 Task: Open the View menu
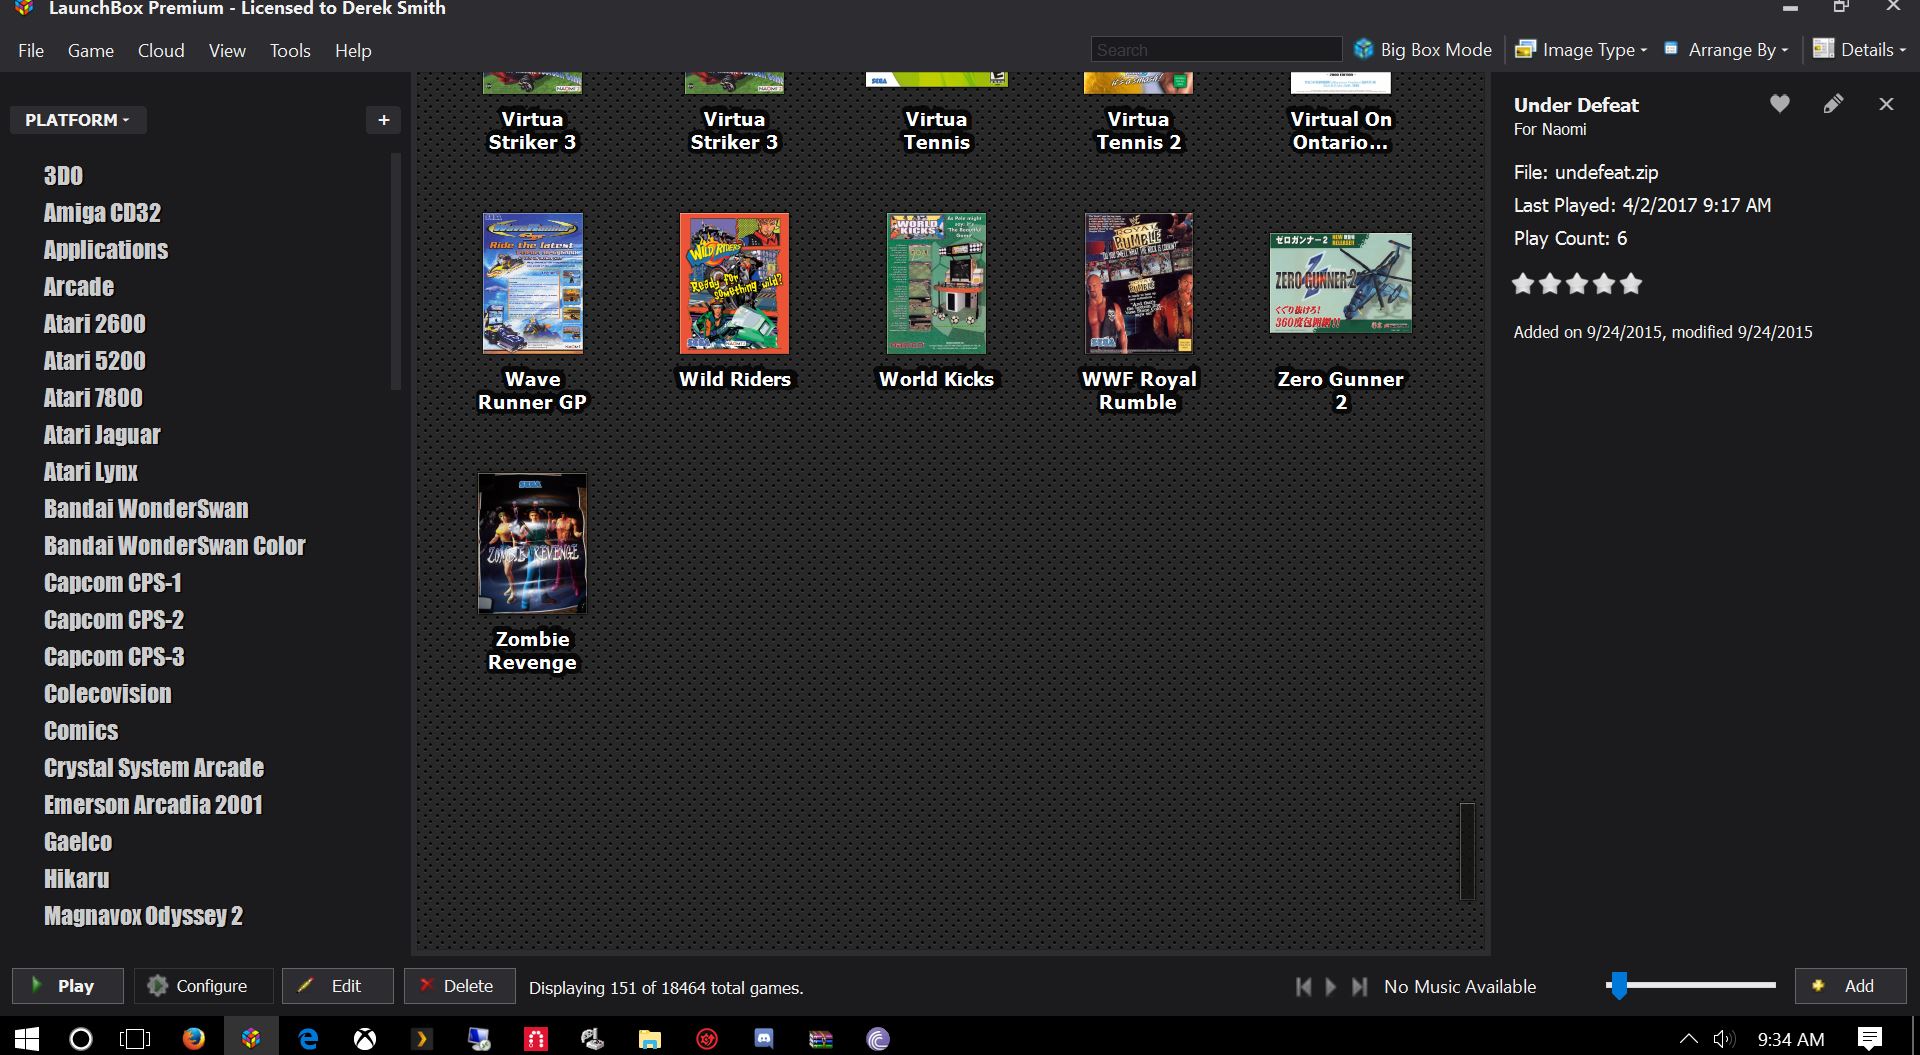(227, 50)
